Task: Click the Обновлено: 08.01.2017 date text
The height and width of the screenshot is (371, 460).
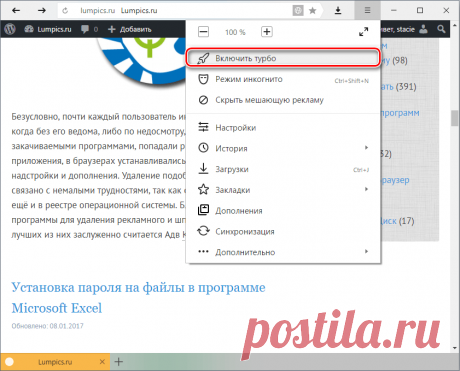Action: [47, 326]
